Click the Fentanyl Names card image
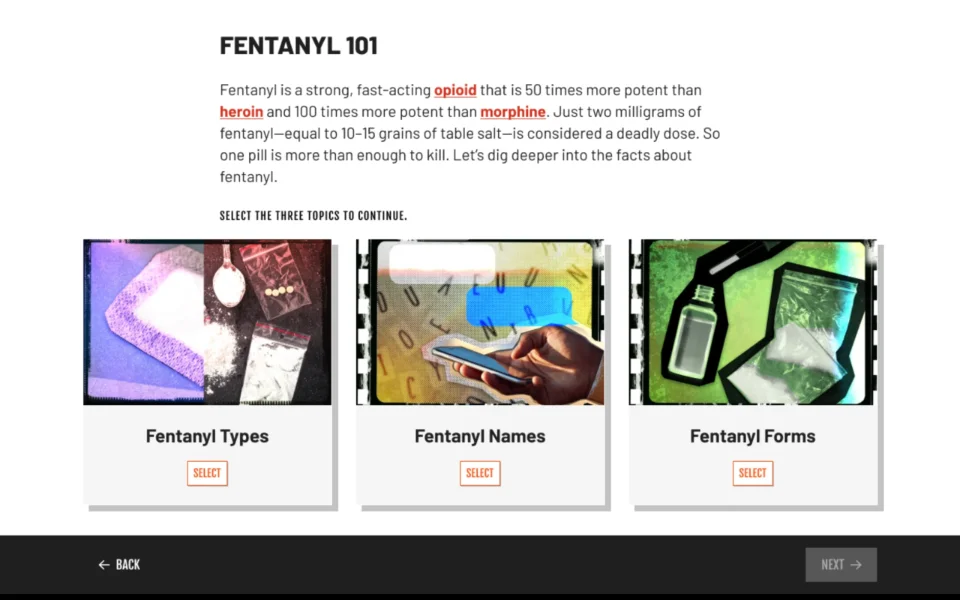Screen dimensions: 960x600 click(x=480, y=322)
